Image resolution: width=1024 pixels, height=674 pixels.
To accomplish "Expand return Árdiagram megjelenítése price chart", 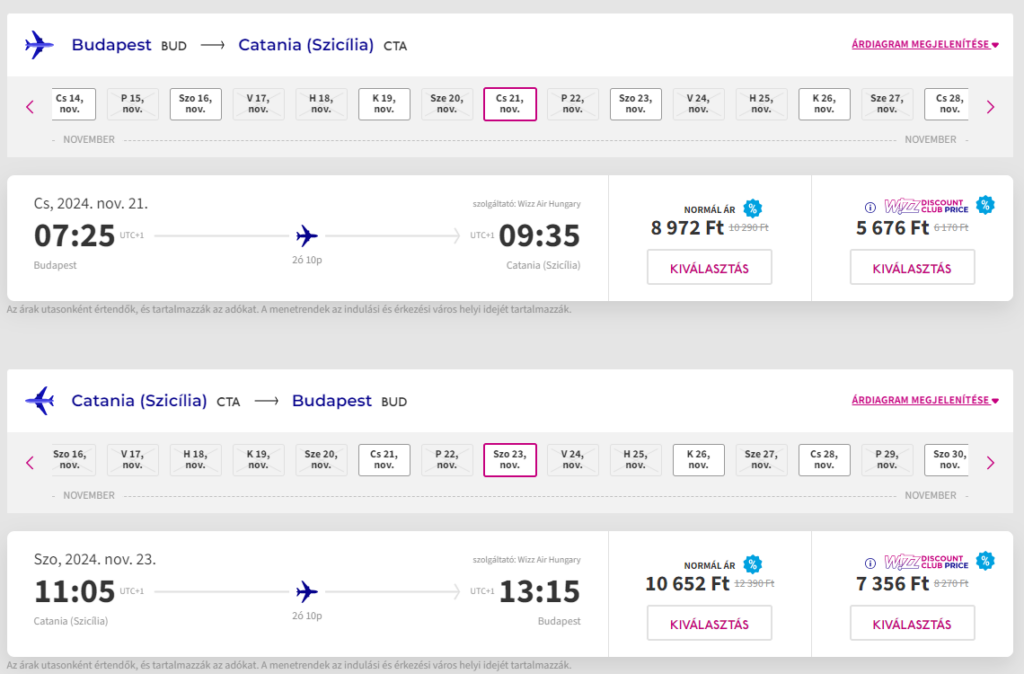I will (925, 400).
